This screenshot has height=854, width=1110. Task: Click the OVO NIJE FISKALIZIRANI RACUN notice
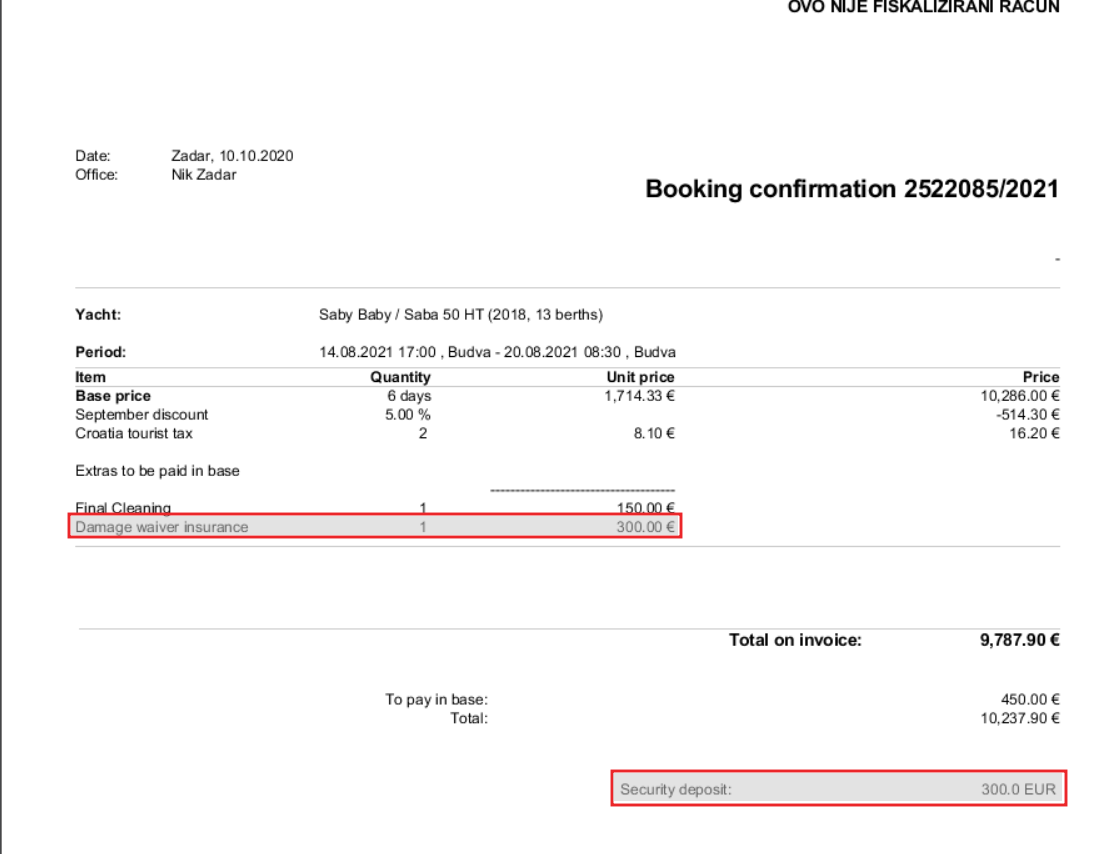(x=924, y=7)
